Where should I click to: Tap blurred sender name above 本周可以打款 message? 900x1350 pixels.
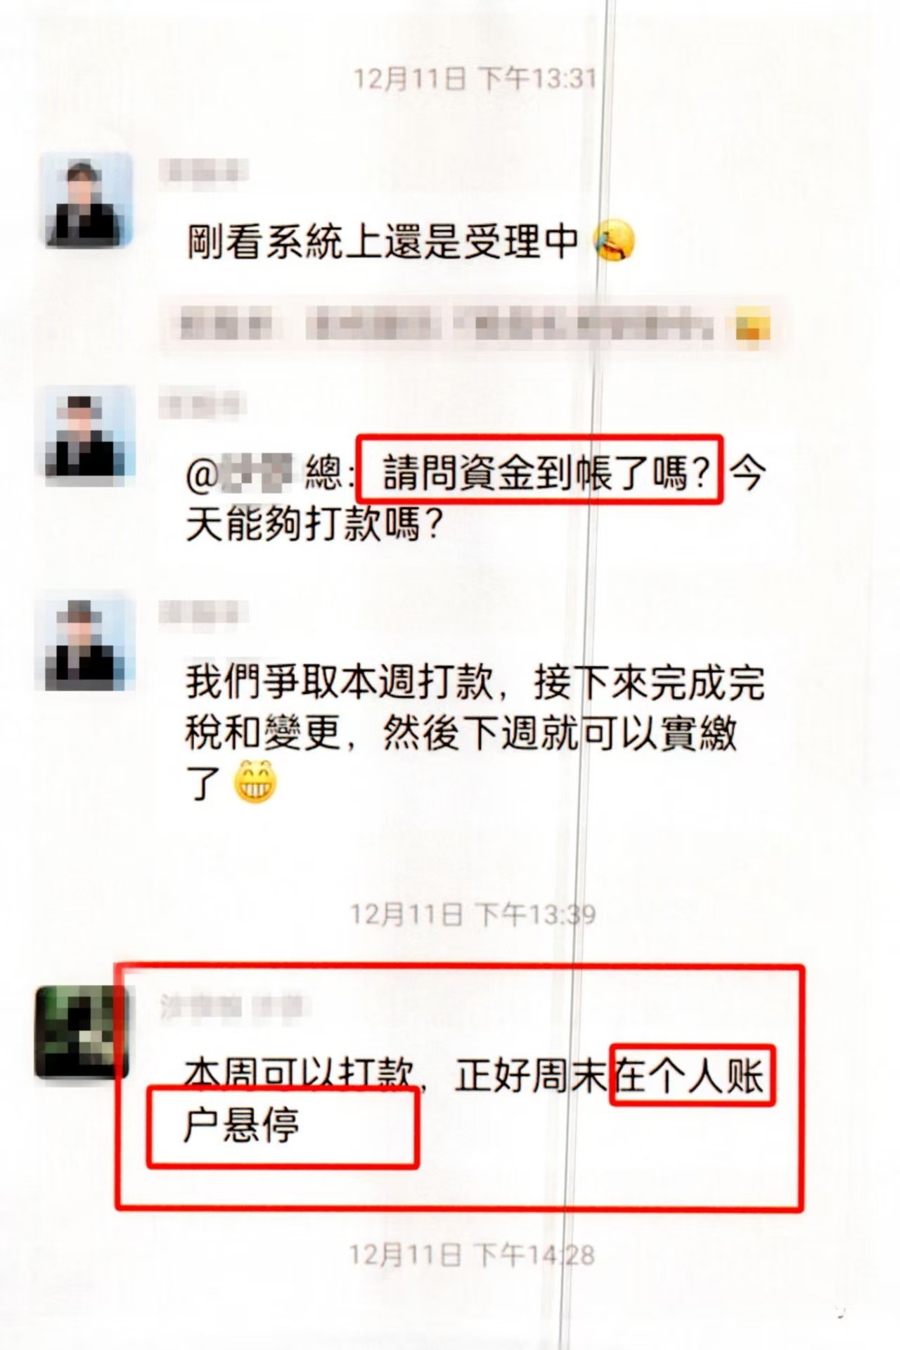point(234,1007)
